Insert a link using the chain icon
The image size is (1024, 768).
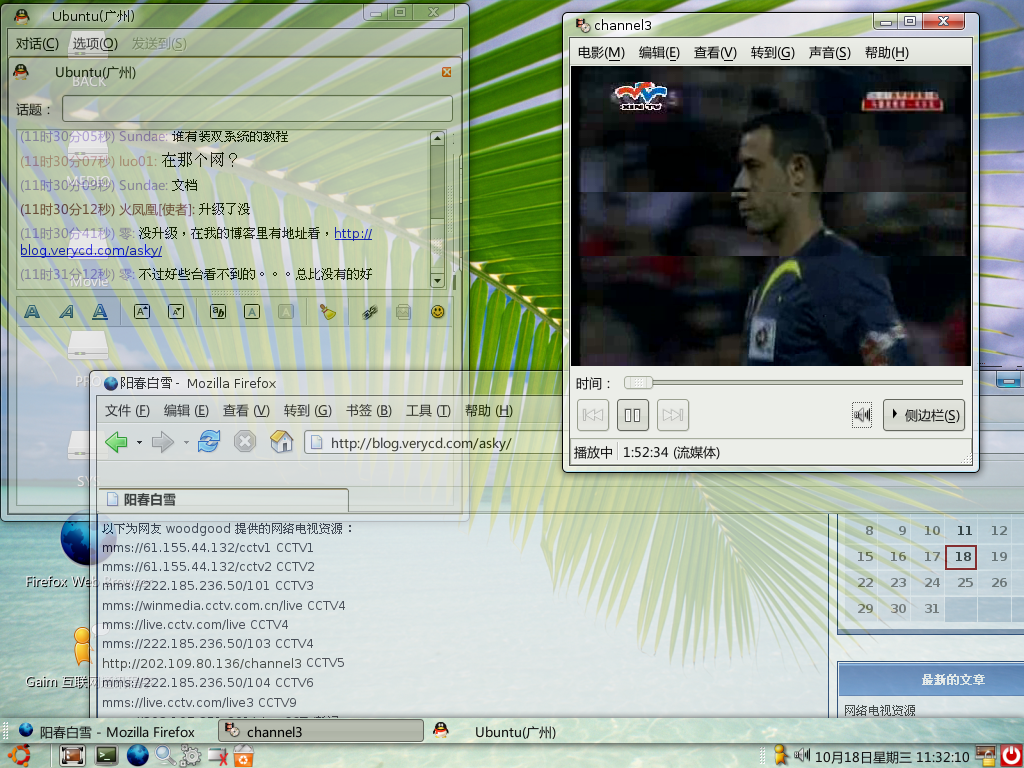[370, 312]
